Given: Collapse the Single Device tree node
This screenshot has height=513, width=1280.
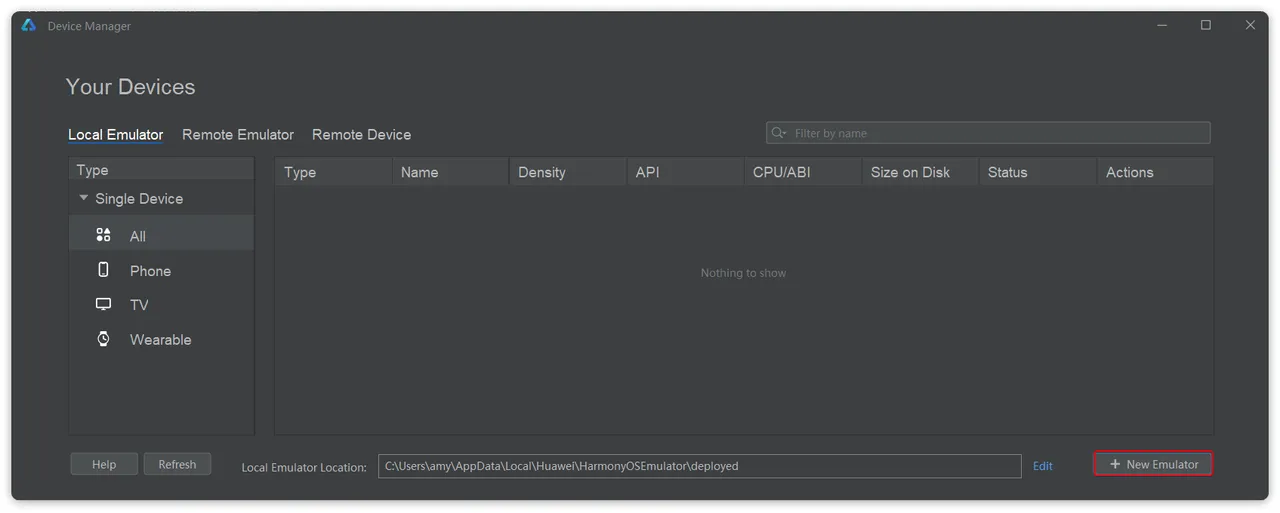Looking at the screenshot, I should click(x=84, y=198).
